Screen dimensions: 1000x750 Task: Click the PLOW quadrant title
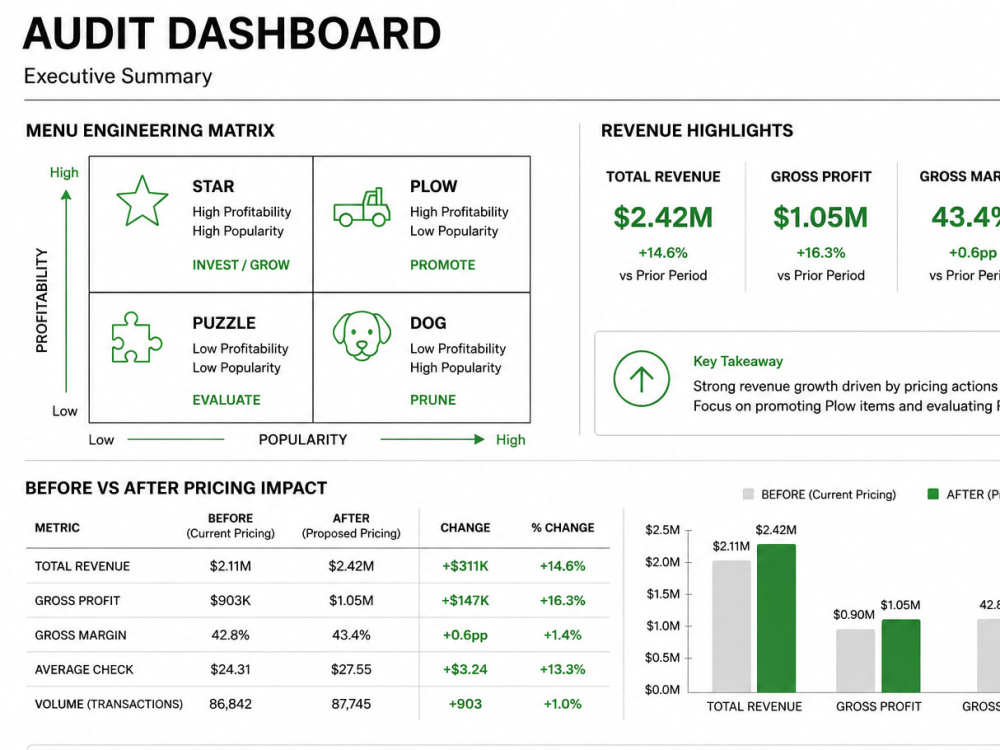pyautogui.click(x=434, y=186)
